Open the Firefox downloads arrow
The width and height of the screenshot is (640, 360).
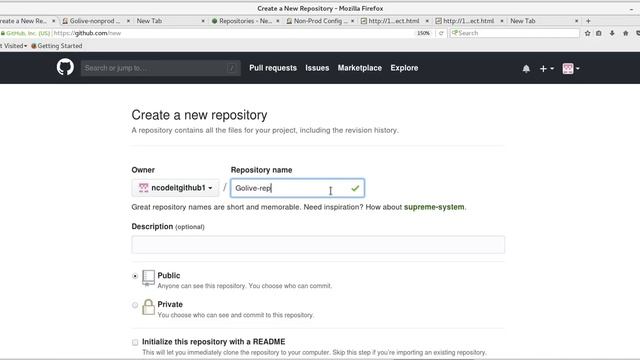tap(612, 33)
